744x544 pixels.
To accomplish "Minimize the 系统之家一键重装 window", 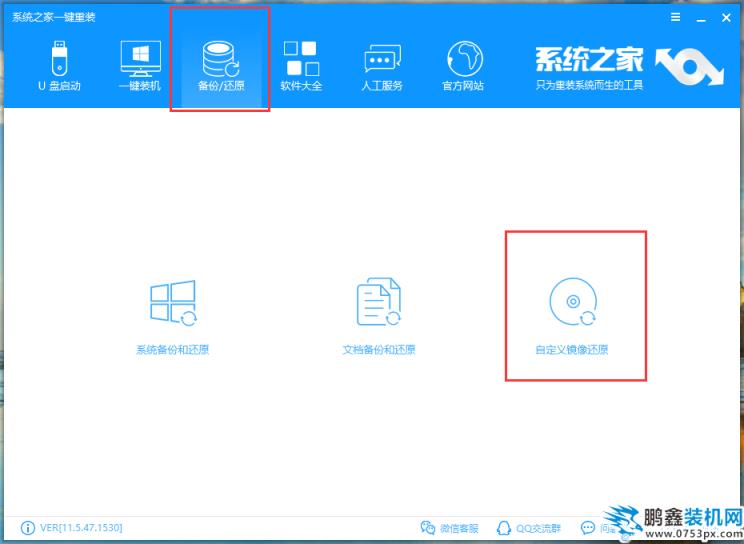I will tap(701, 19).
